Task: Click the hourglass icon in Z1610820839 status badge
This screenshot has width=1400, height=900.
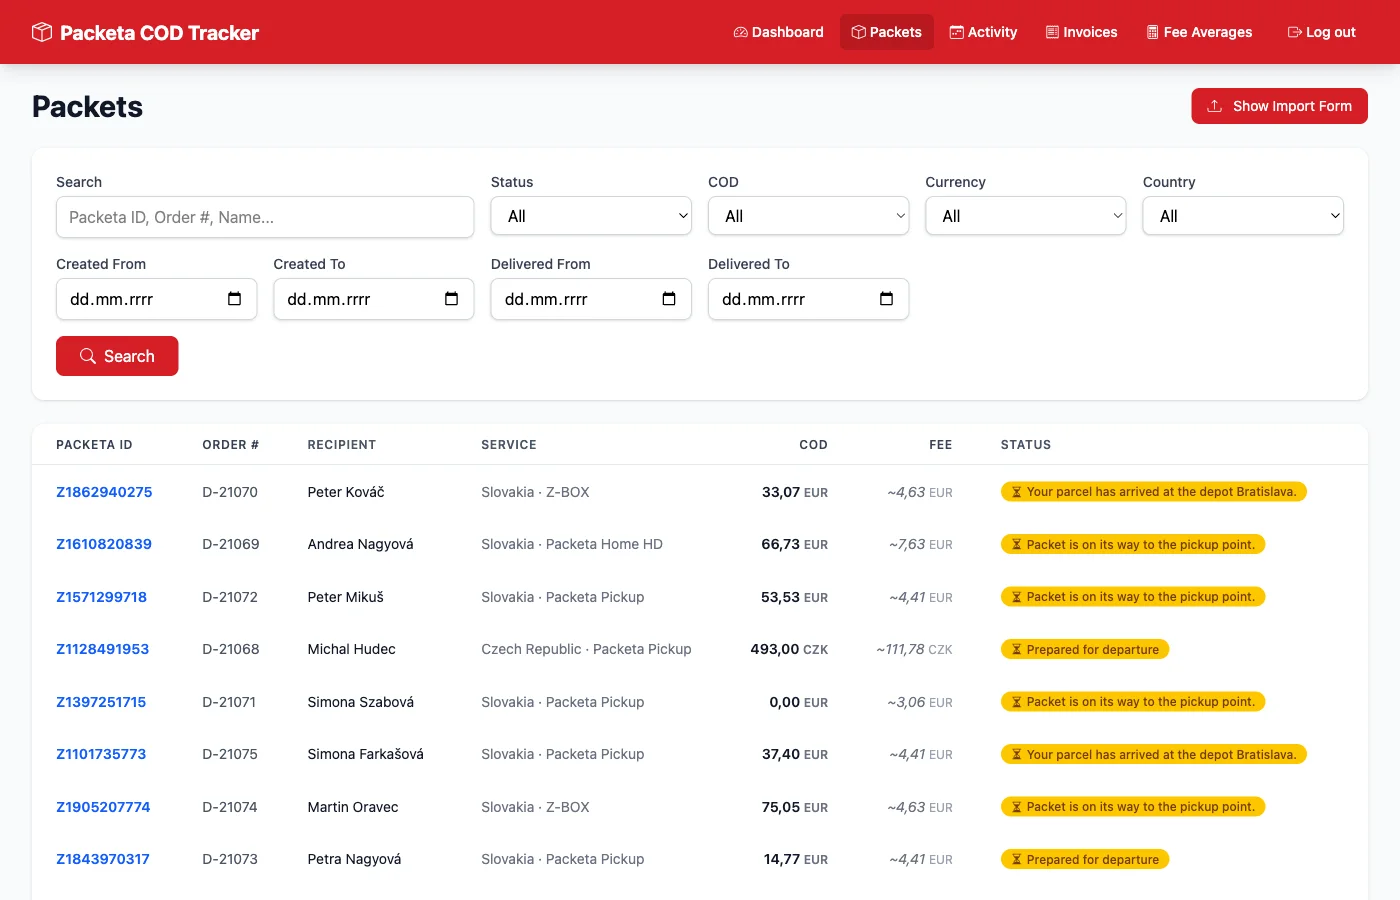Action: [x=1017, y=545]
